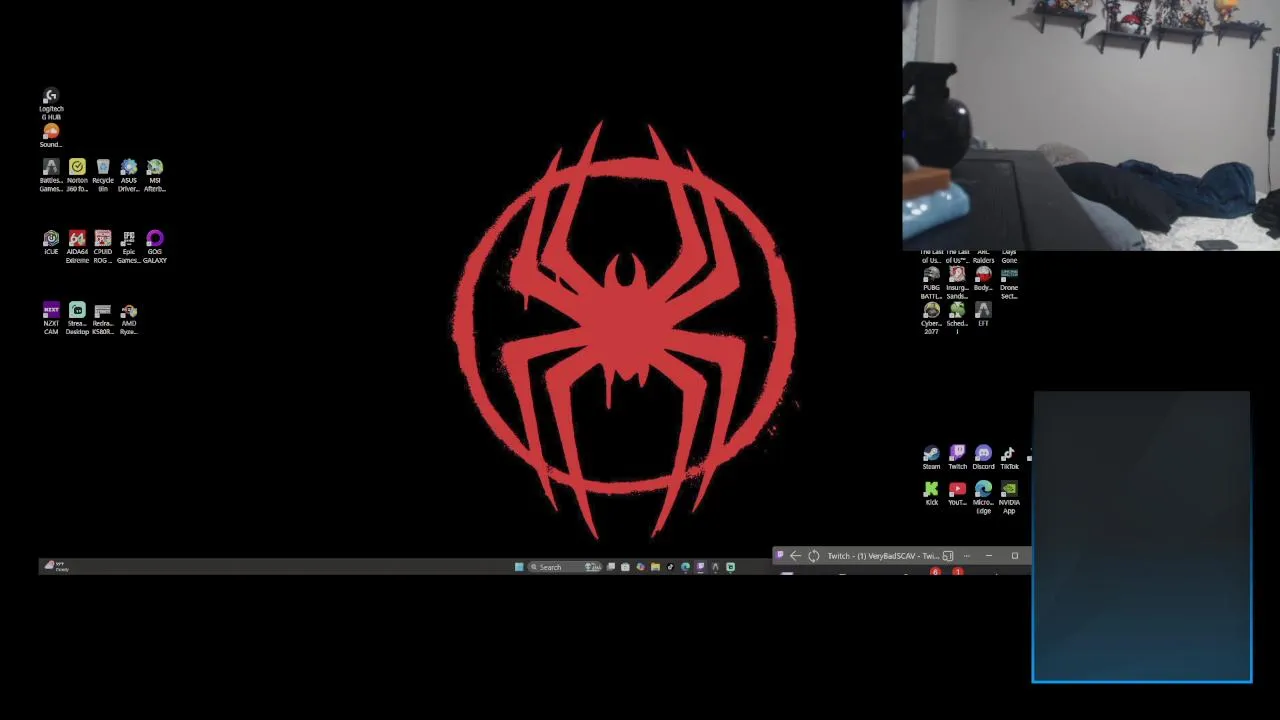Open the Twitch window more-options menu
Image resolution: width=1280 pixels, height=720 pixels.
[966, 556]
